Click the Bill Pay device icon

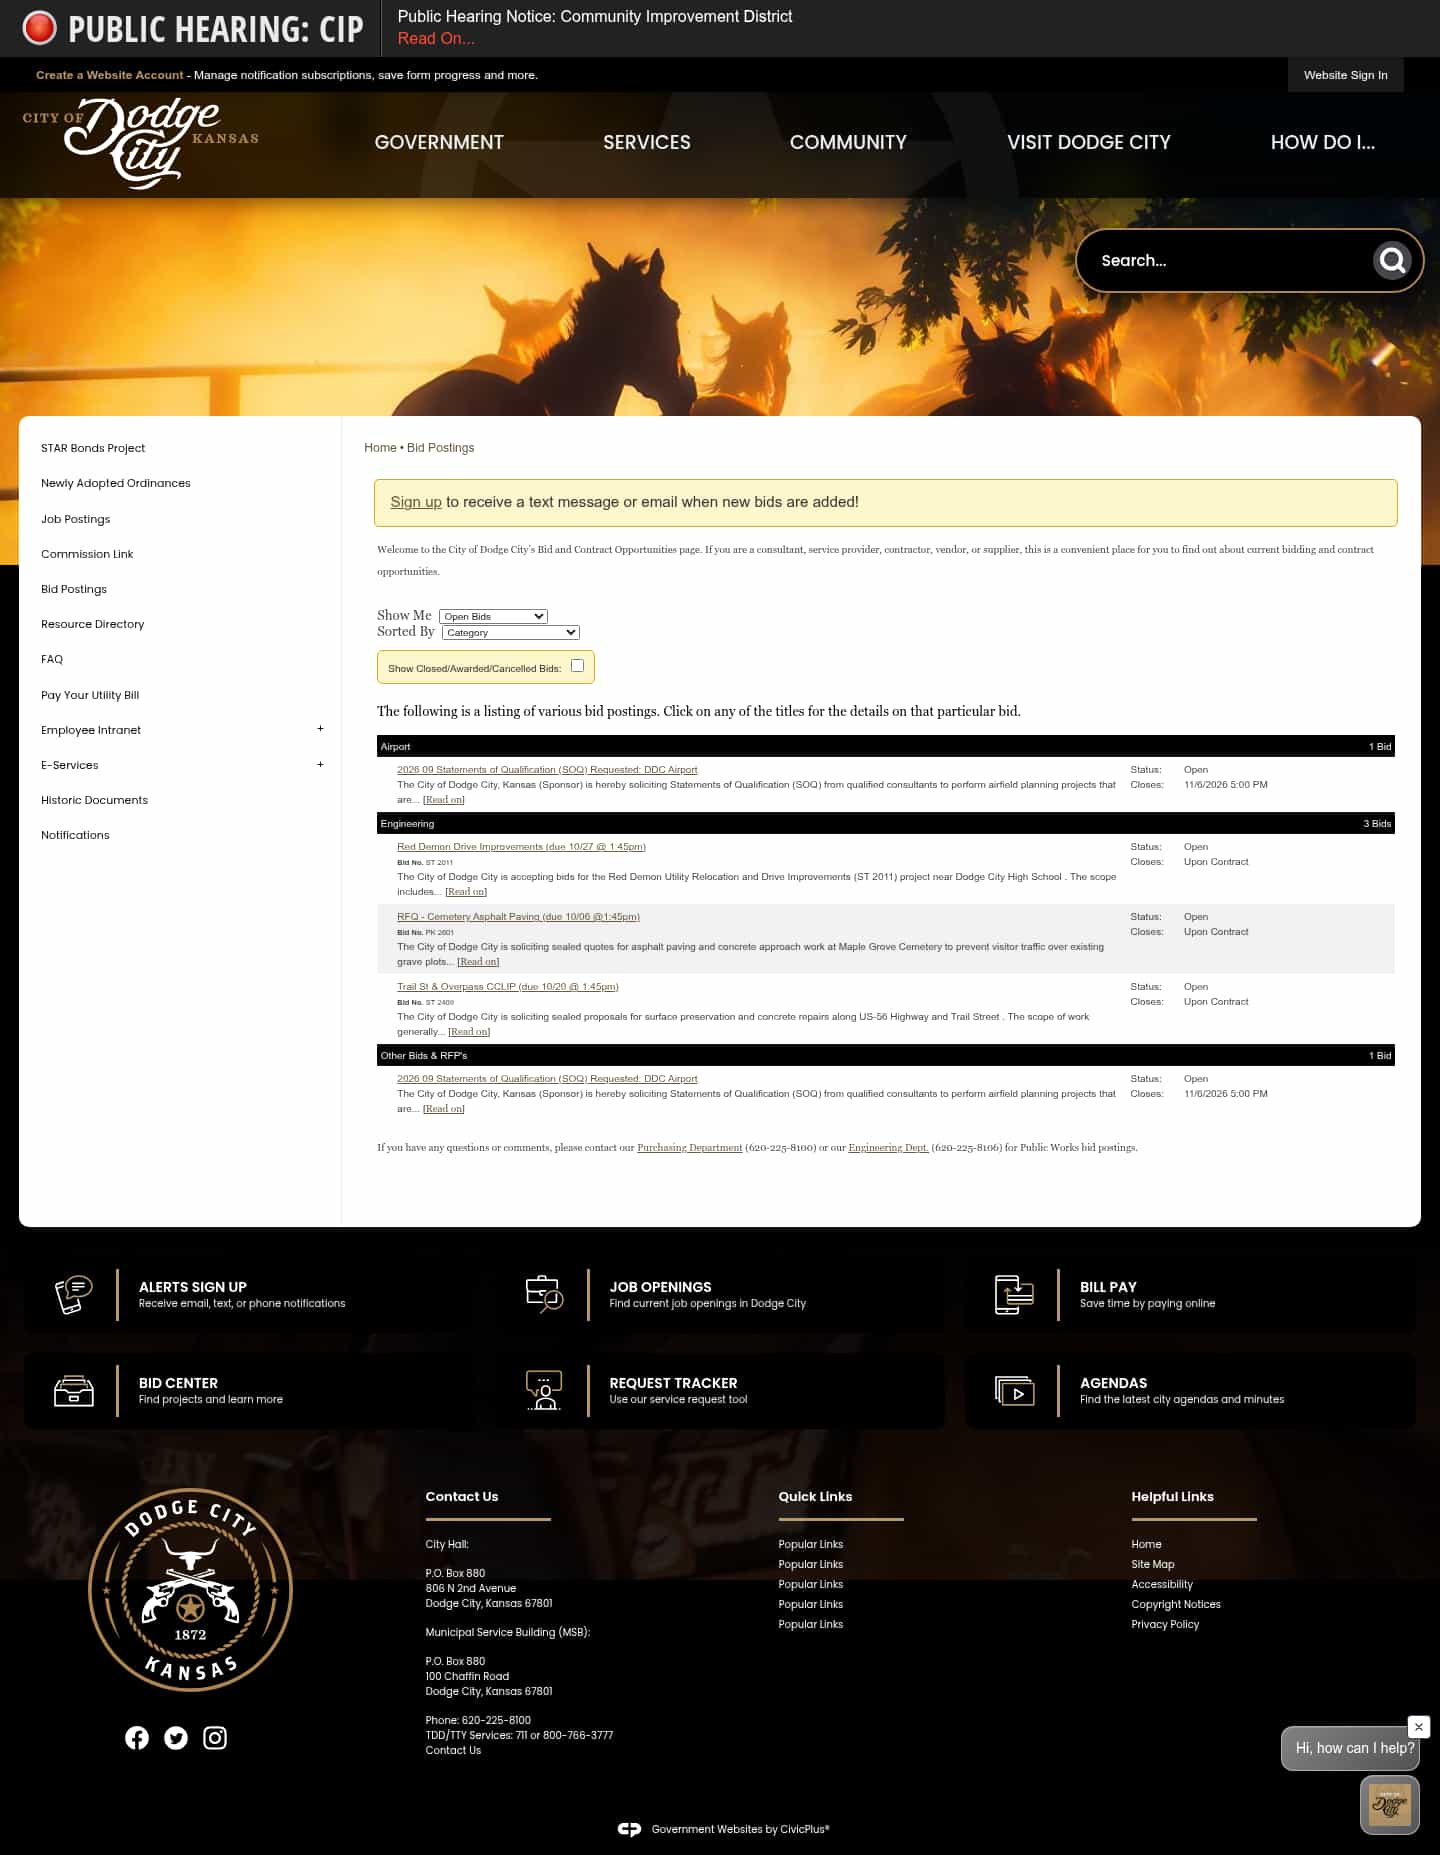(1014, 1295)
